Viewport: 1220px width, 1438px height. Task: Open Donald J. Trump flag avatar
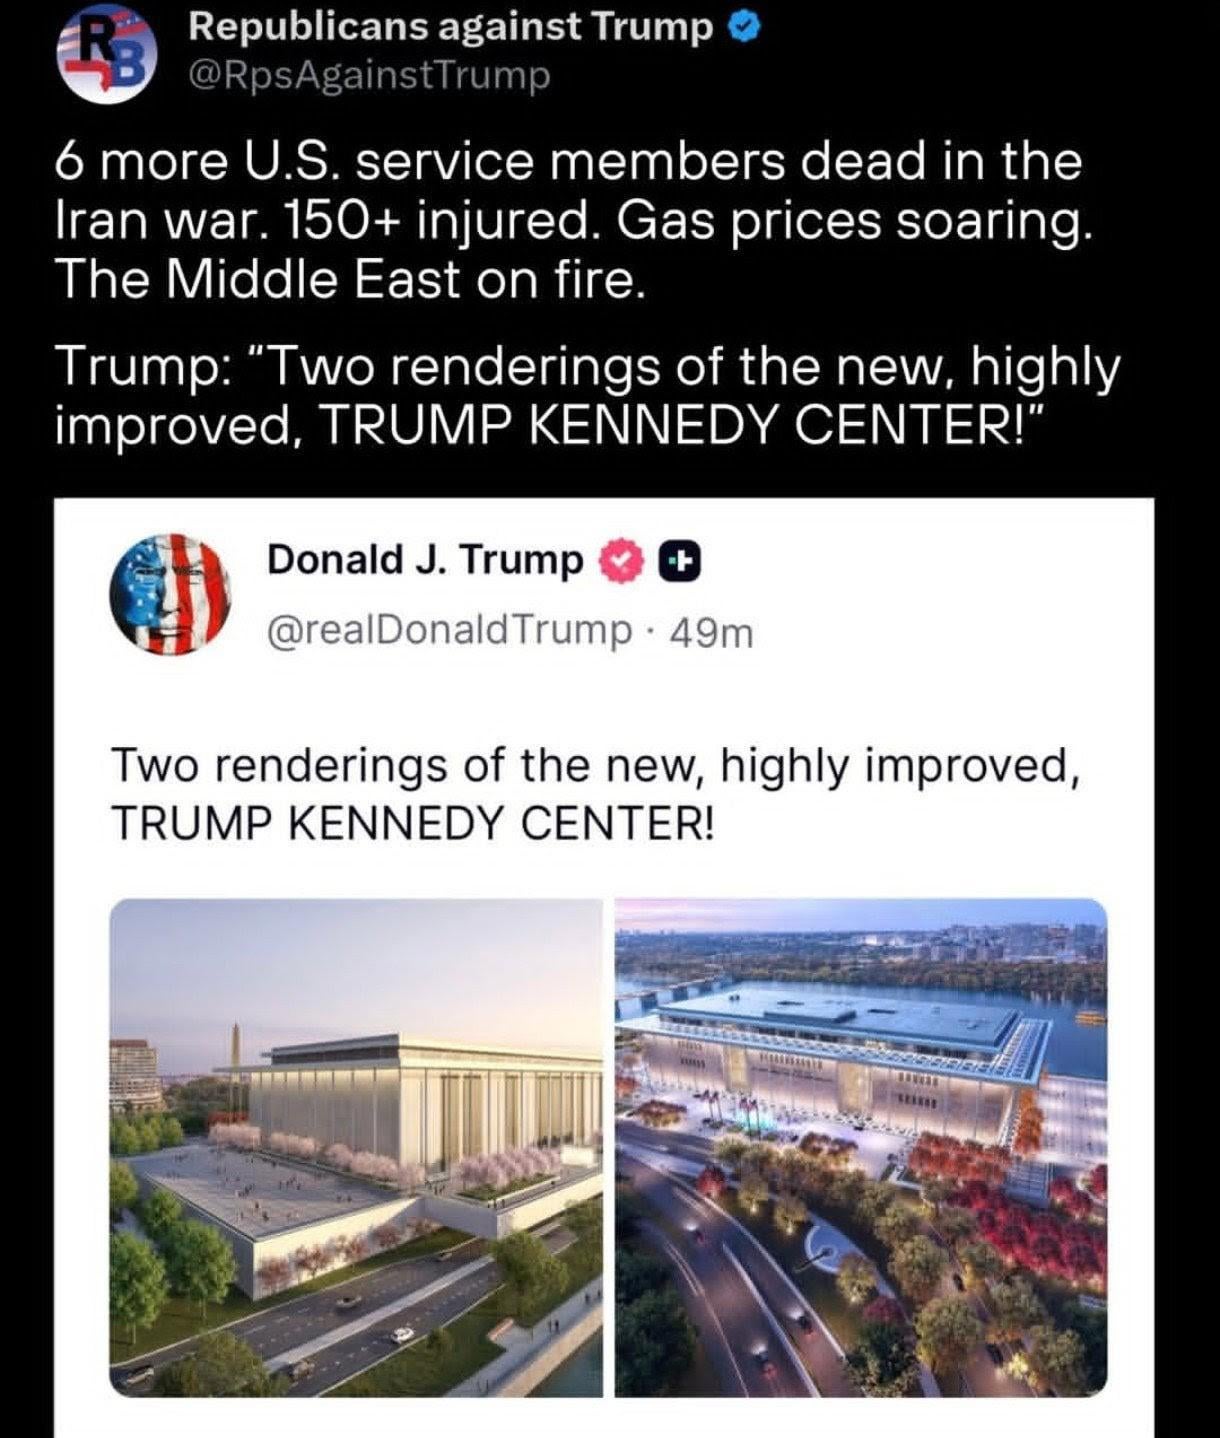(169, 595)
